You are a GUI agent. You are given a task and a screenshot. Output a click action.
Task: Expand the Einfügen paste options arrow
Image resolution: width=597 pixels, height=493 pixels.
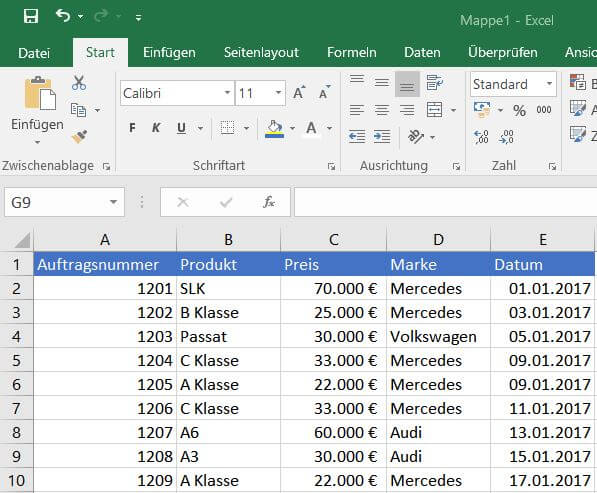tap(37, 142)
